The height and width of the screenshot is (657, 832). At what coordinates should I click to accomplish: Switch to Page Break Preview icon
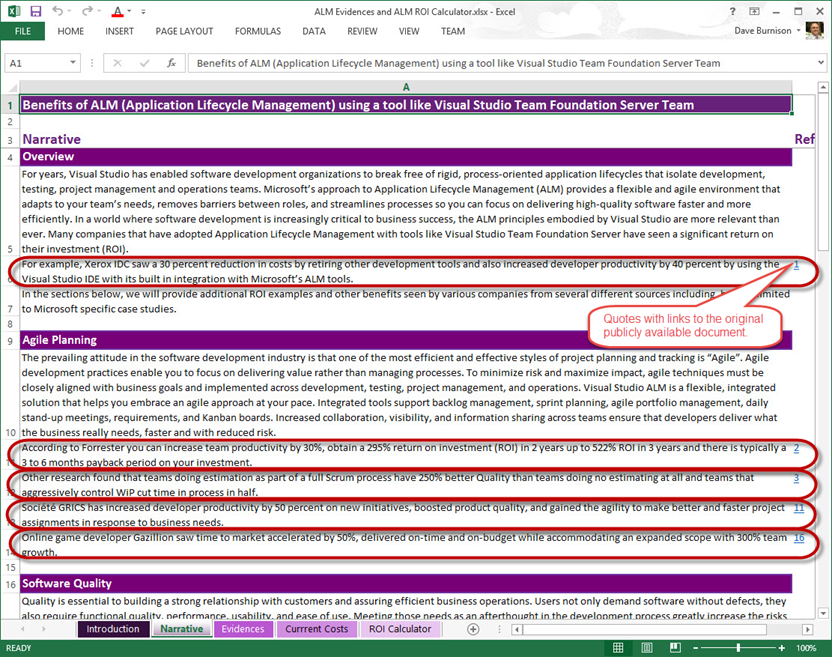(675, 647)
